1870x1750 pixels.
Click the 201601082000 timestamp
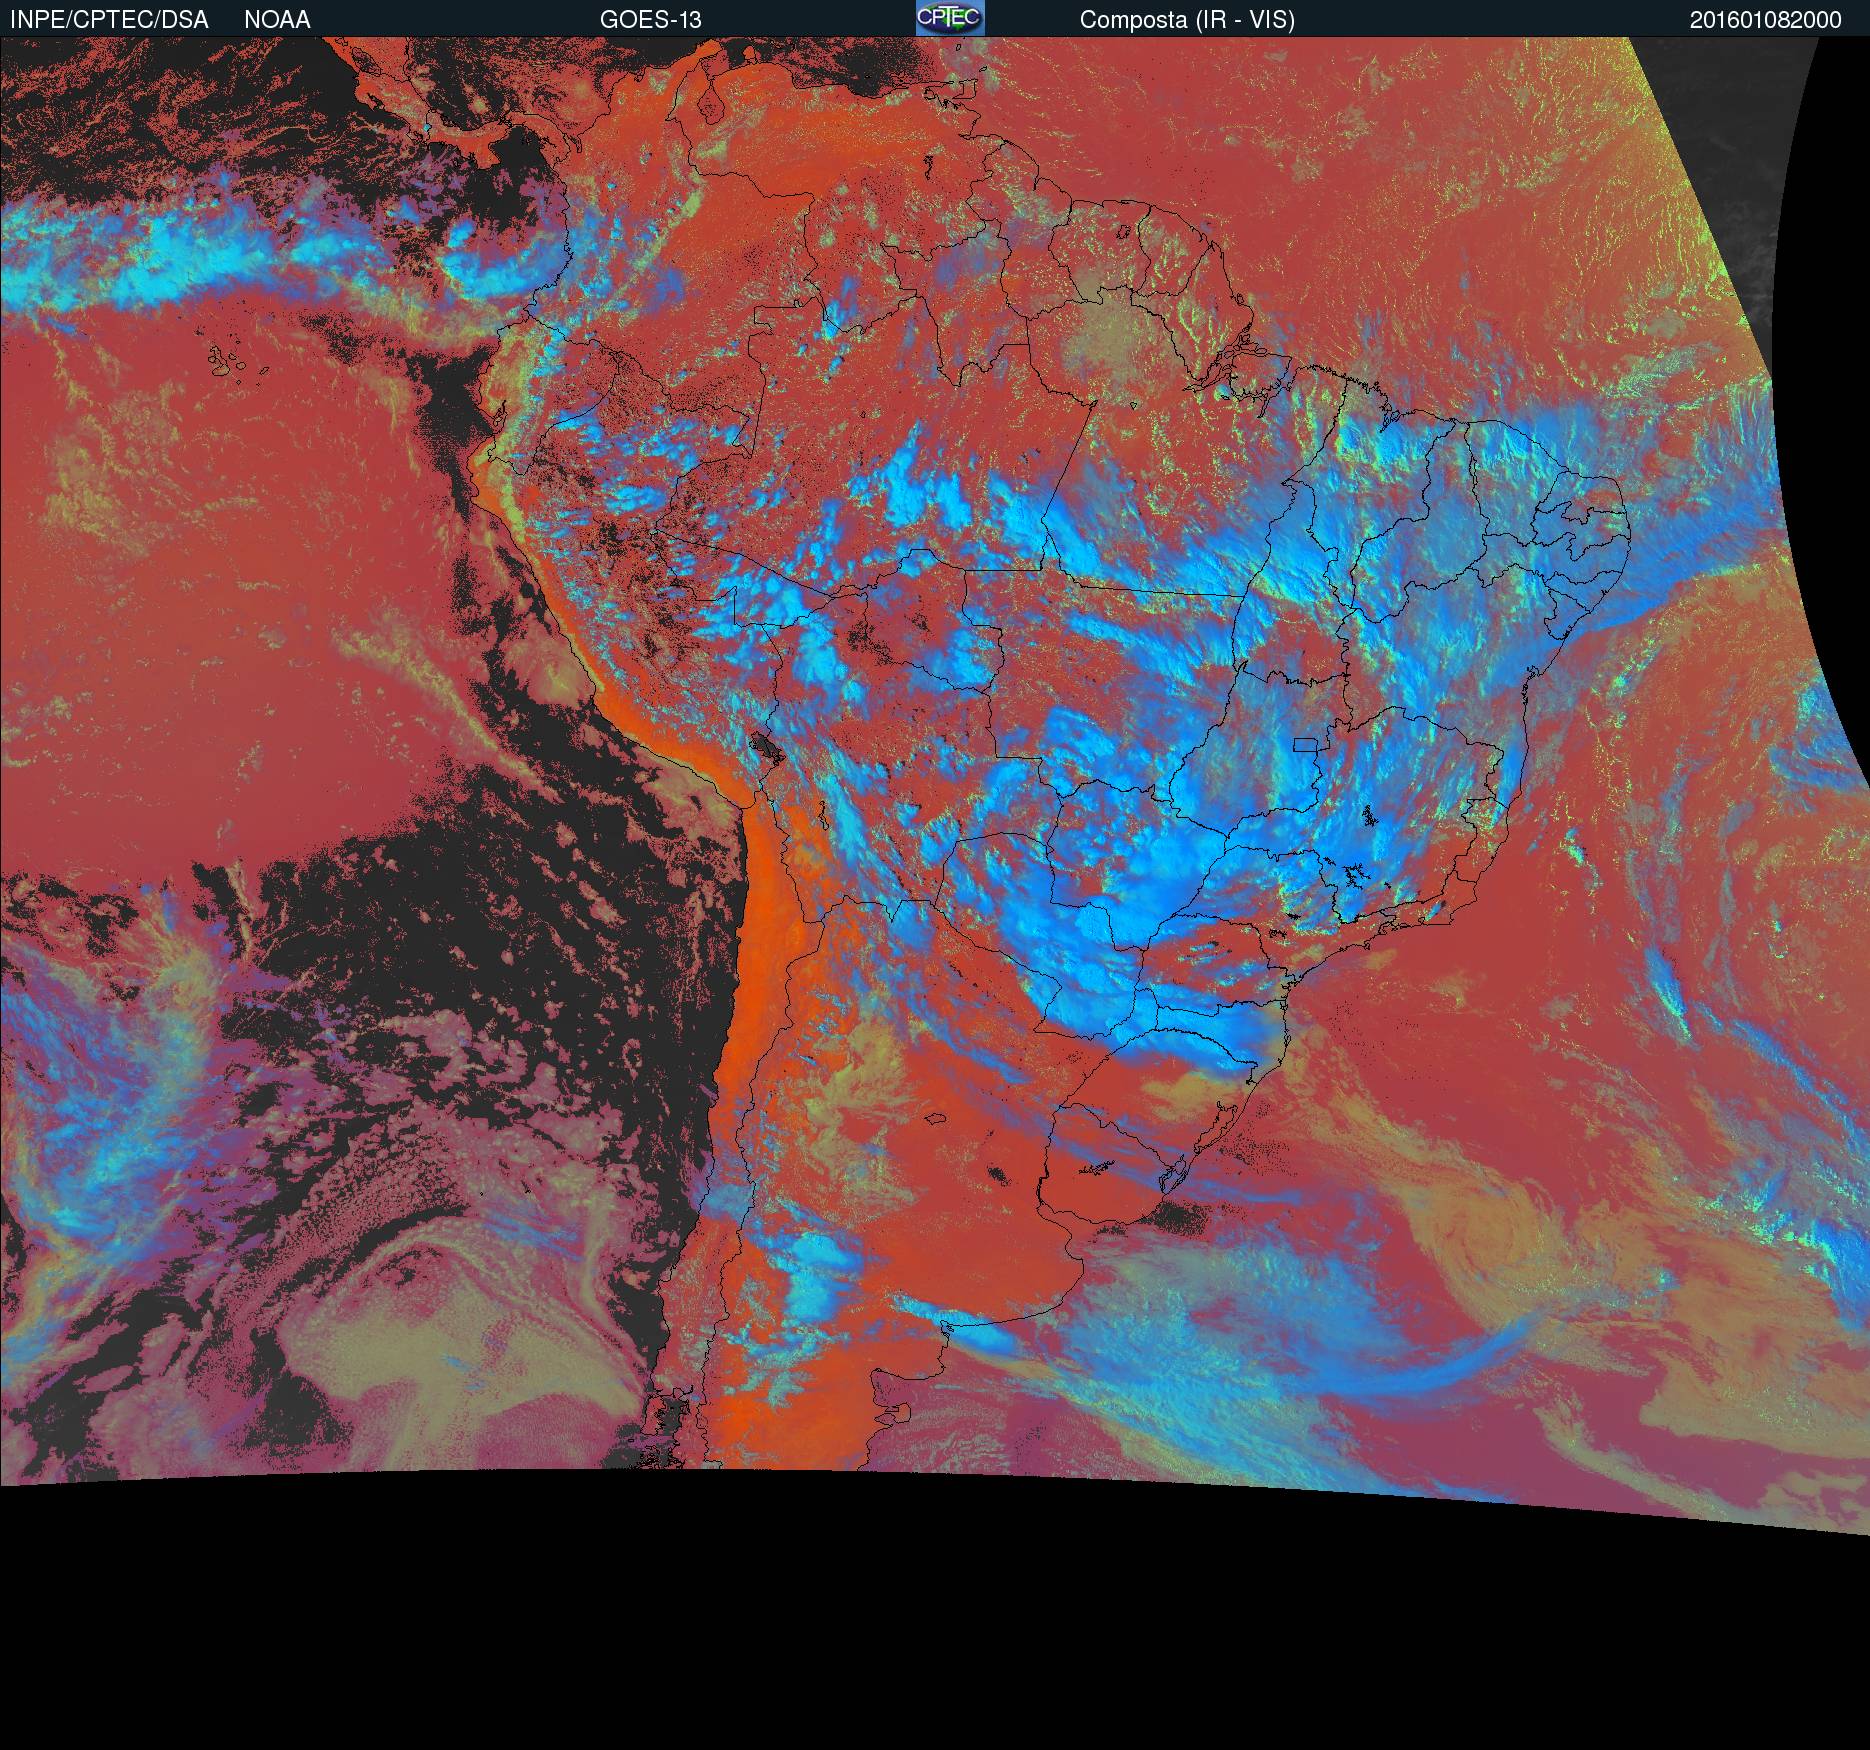click(x=1765, y=20)
